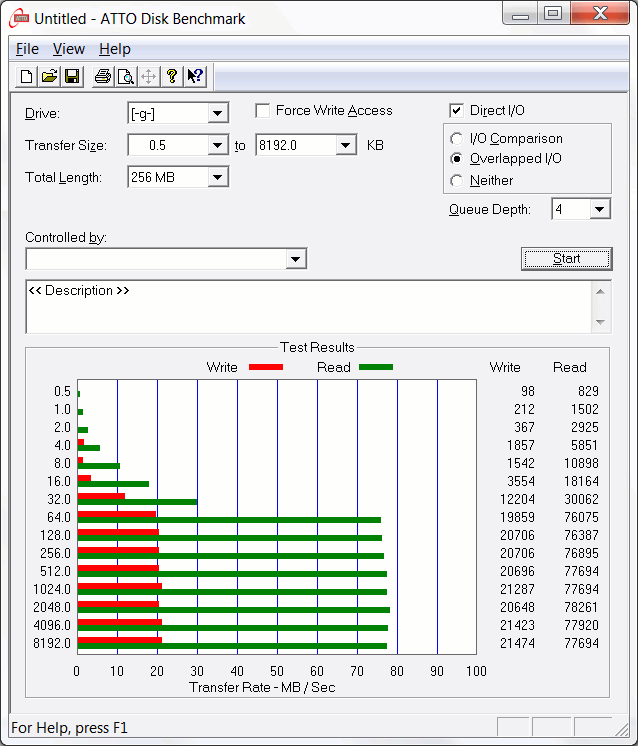Select the Neither radio option
Screen dimensions: 638x746
click(x=456, y=180)
